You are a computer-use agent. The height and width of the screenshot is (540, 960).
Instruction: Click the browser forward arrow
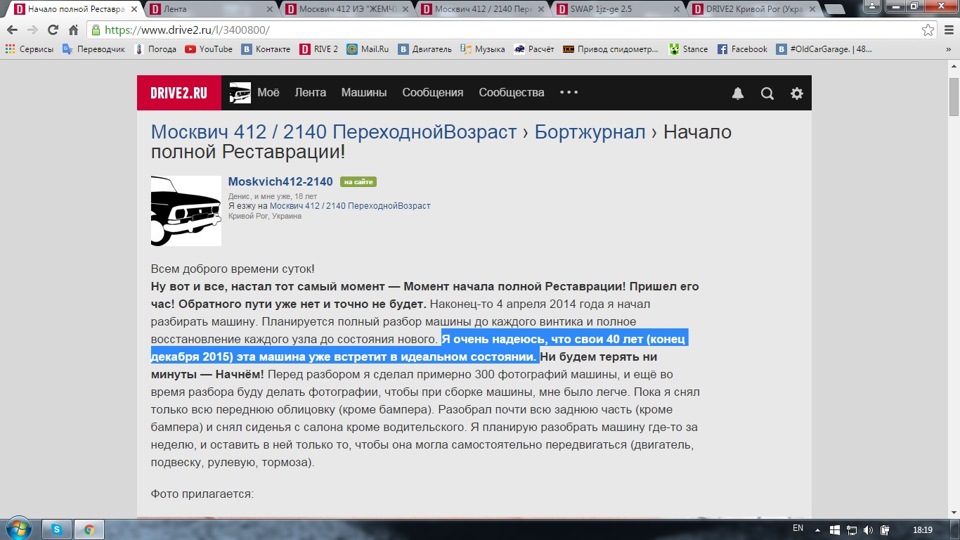[x=32, y=30]
